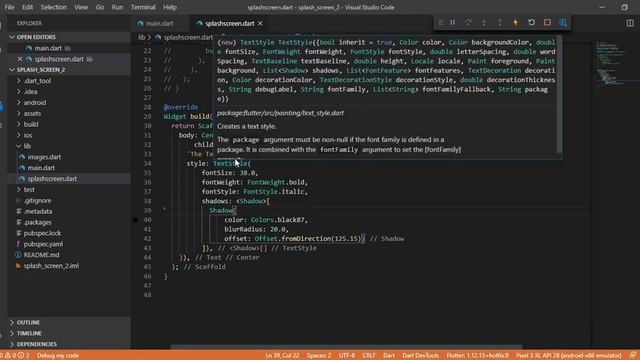Open Dart DevTools widget inspector icon
This screenshot has height=360, width=640.
[563, 22]
